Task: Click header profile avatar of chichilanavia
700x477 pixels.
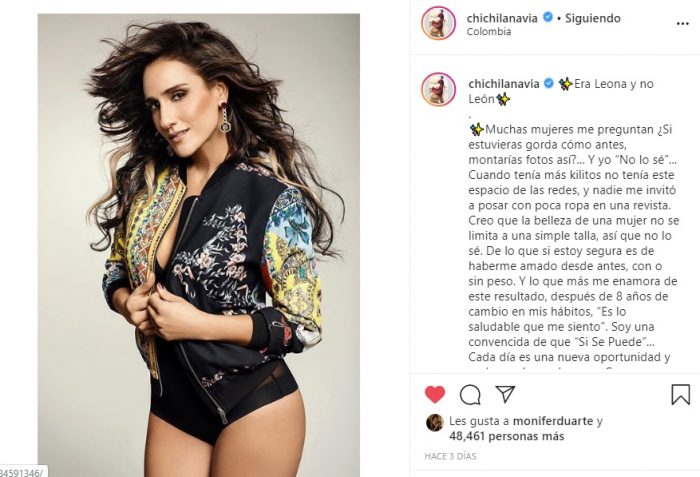Action: tap(438, 23)
